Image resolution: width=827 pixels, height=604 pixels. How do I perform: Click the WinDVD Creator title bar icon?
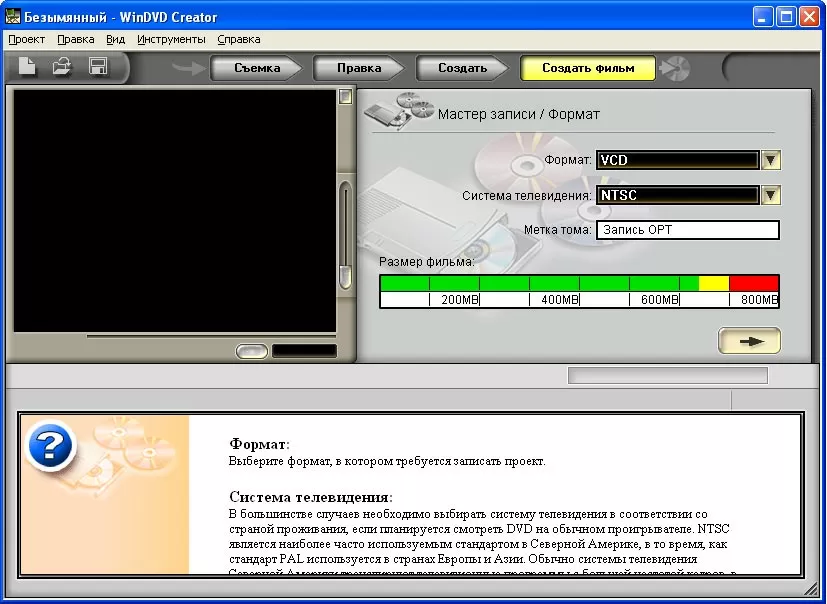tap(14, 17)
